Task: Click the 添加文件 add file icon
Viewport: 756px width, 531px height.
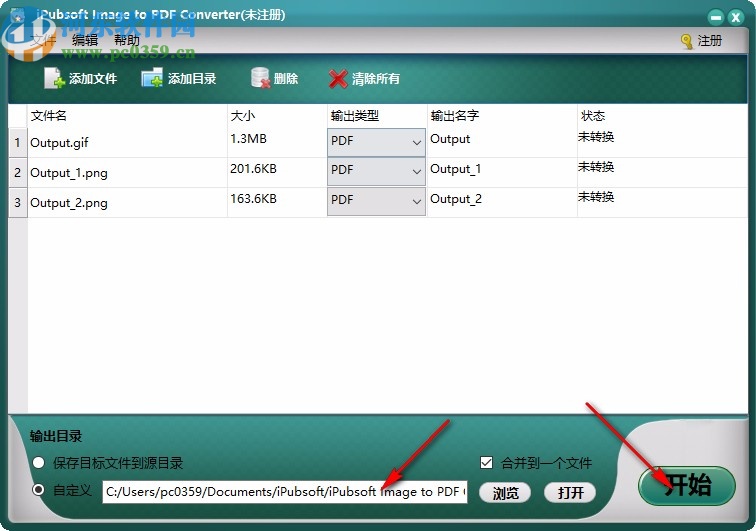Action: [54, 78]
